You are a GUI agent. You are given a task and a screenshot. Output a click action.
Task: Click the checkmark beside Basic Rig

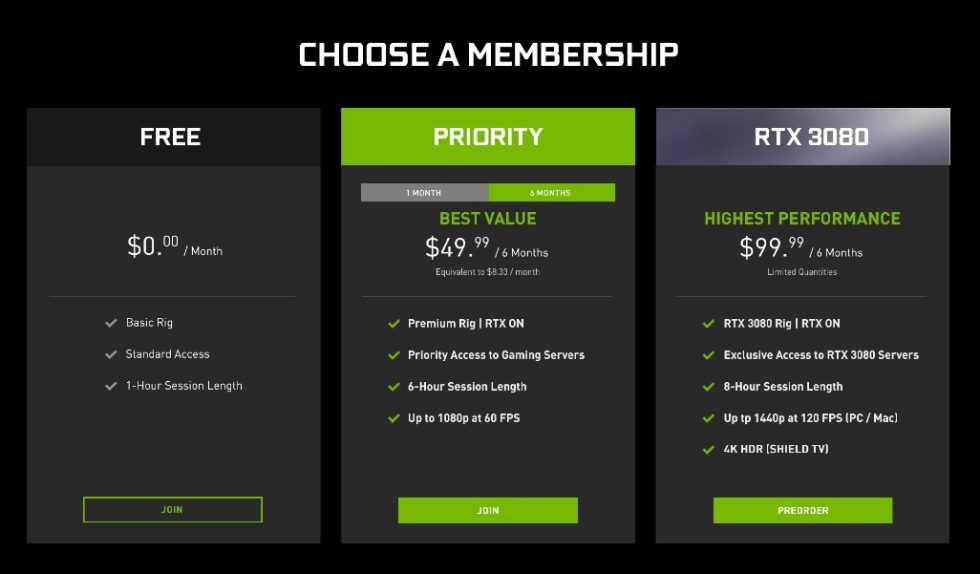point(111,323)
